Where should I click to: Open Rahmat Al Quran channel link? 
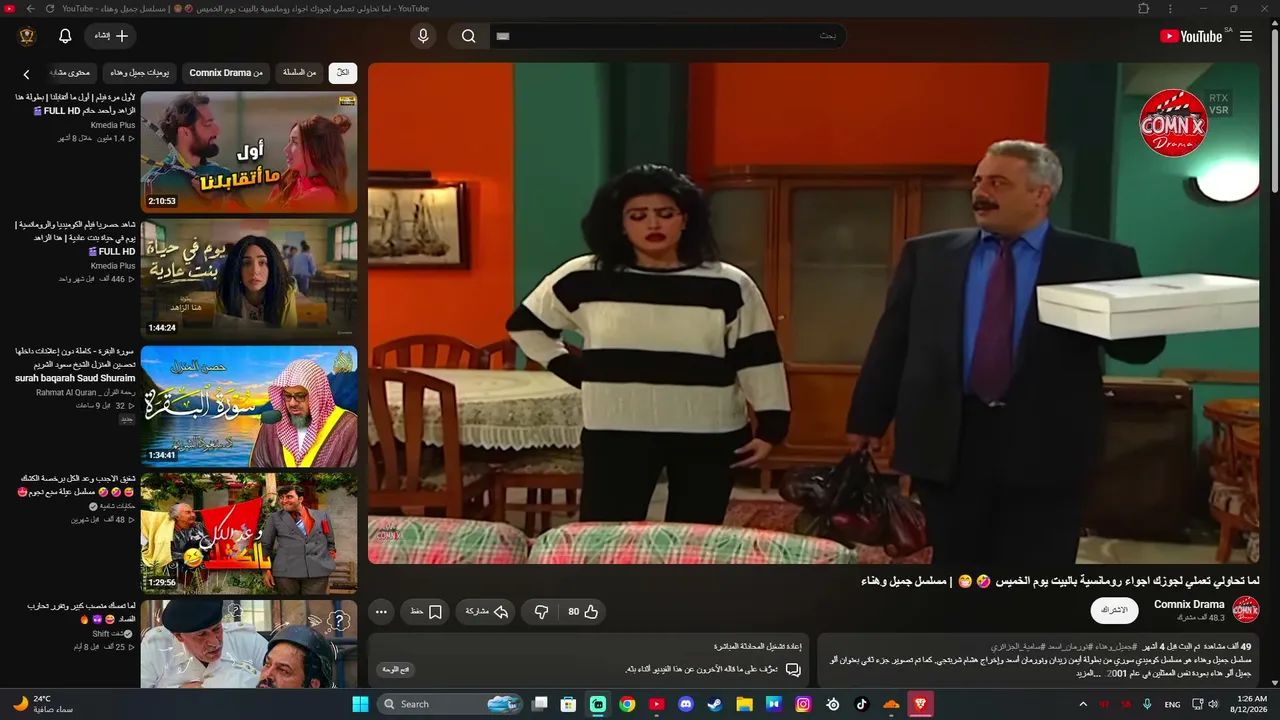[86, 393]
